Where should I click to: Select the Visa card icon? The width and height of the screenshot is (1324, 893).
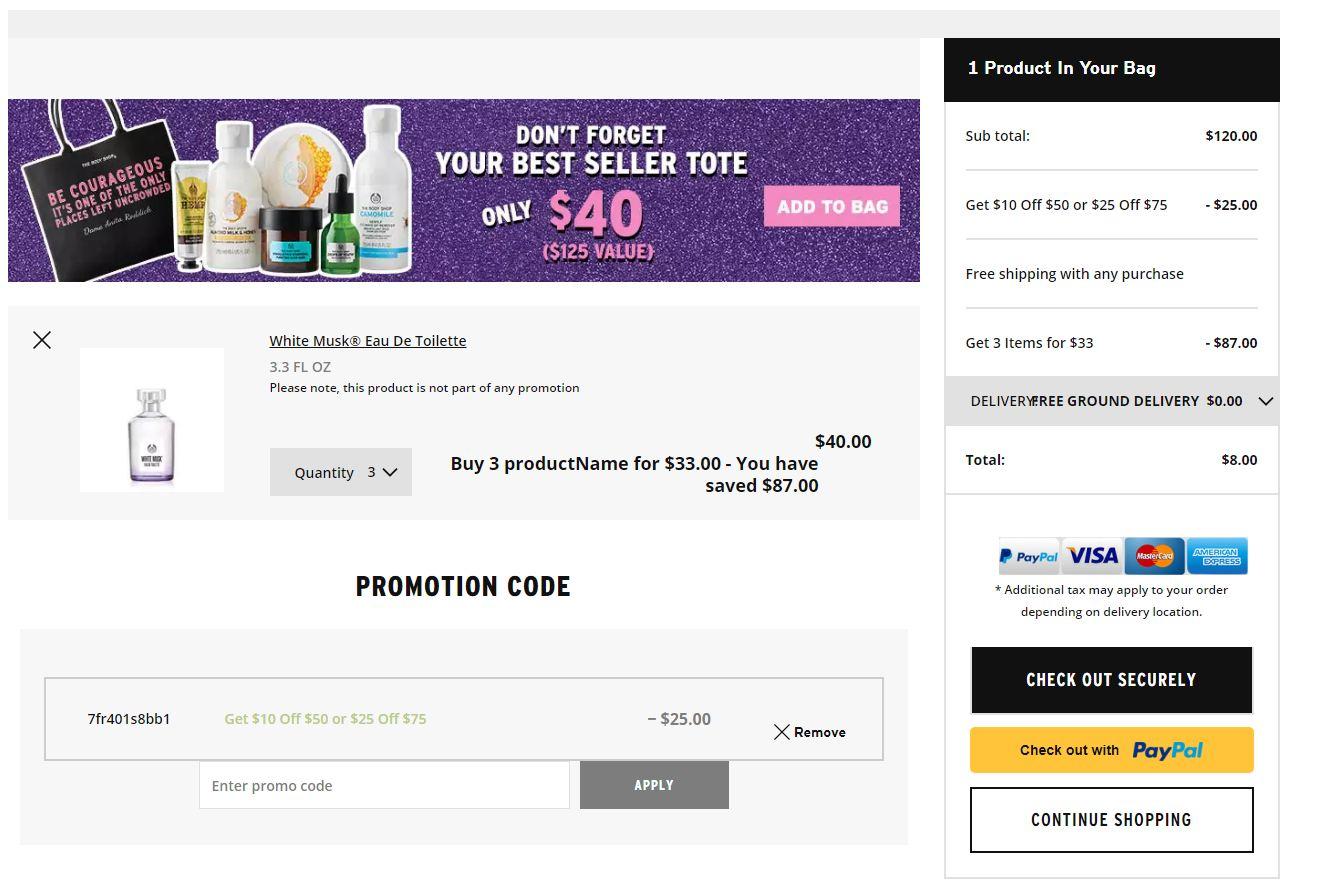(x=1091, y=556)
